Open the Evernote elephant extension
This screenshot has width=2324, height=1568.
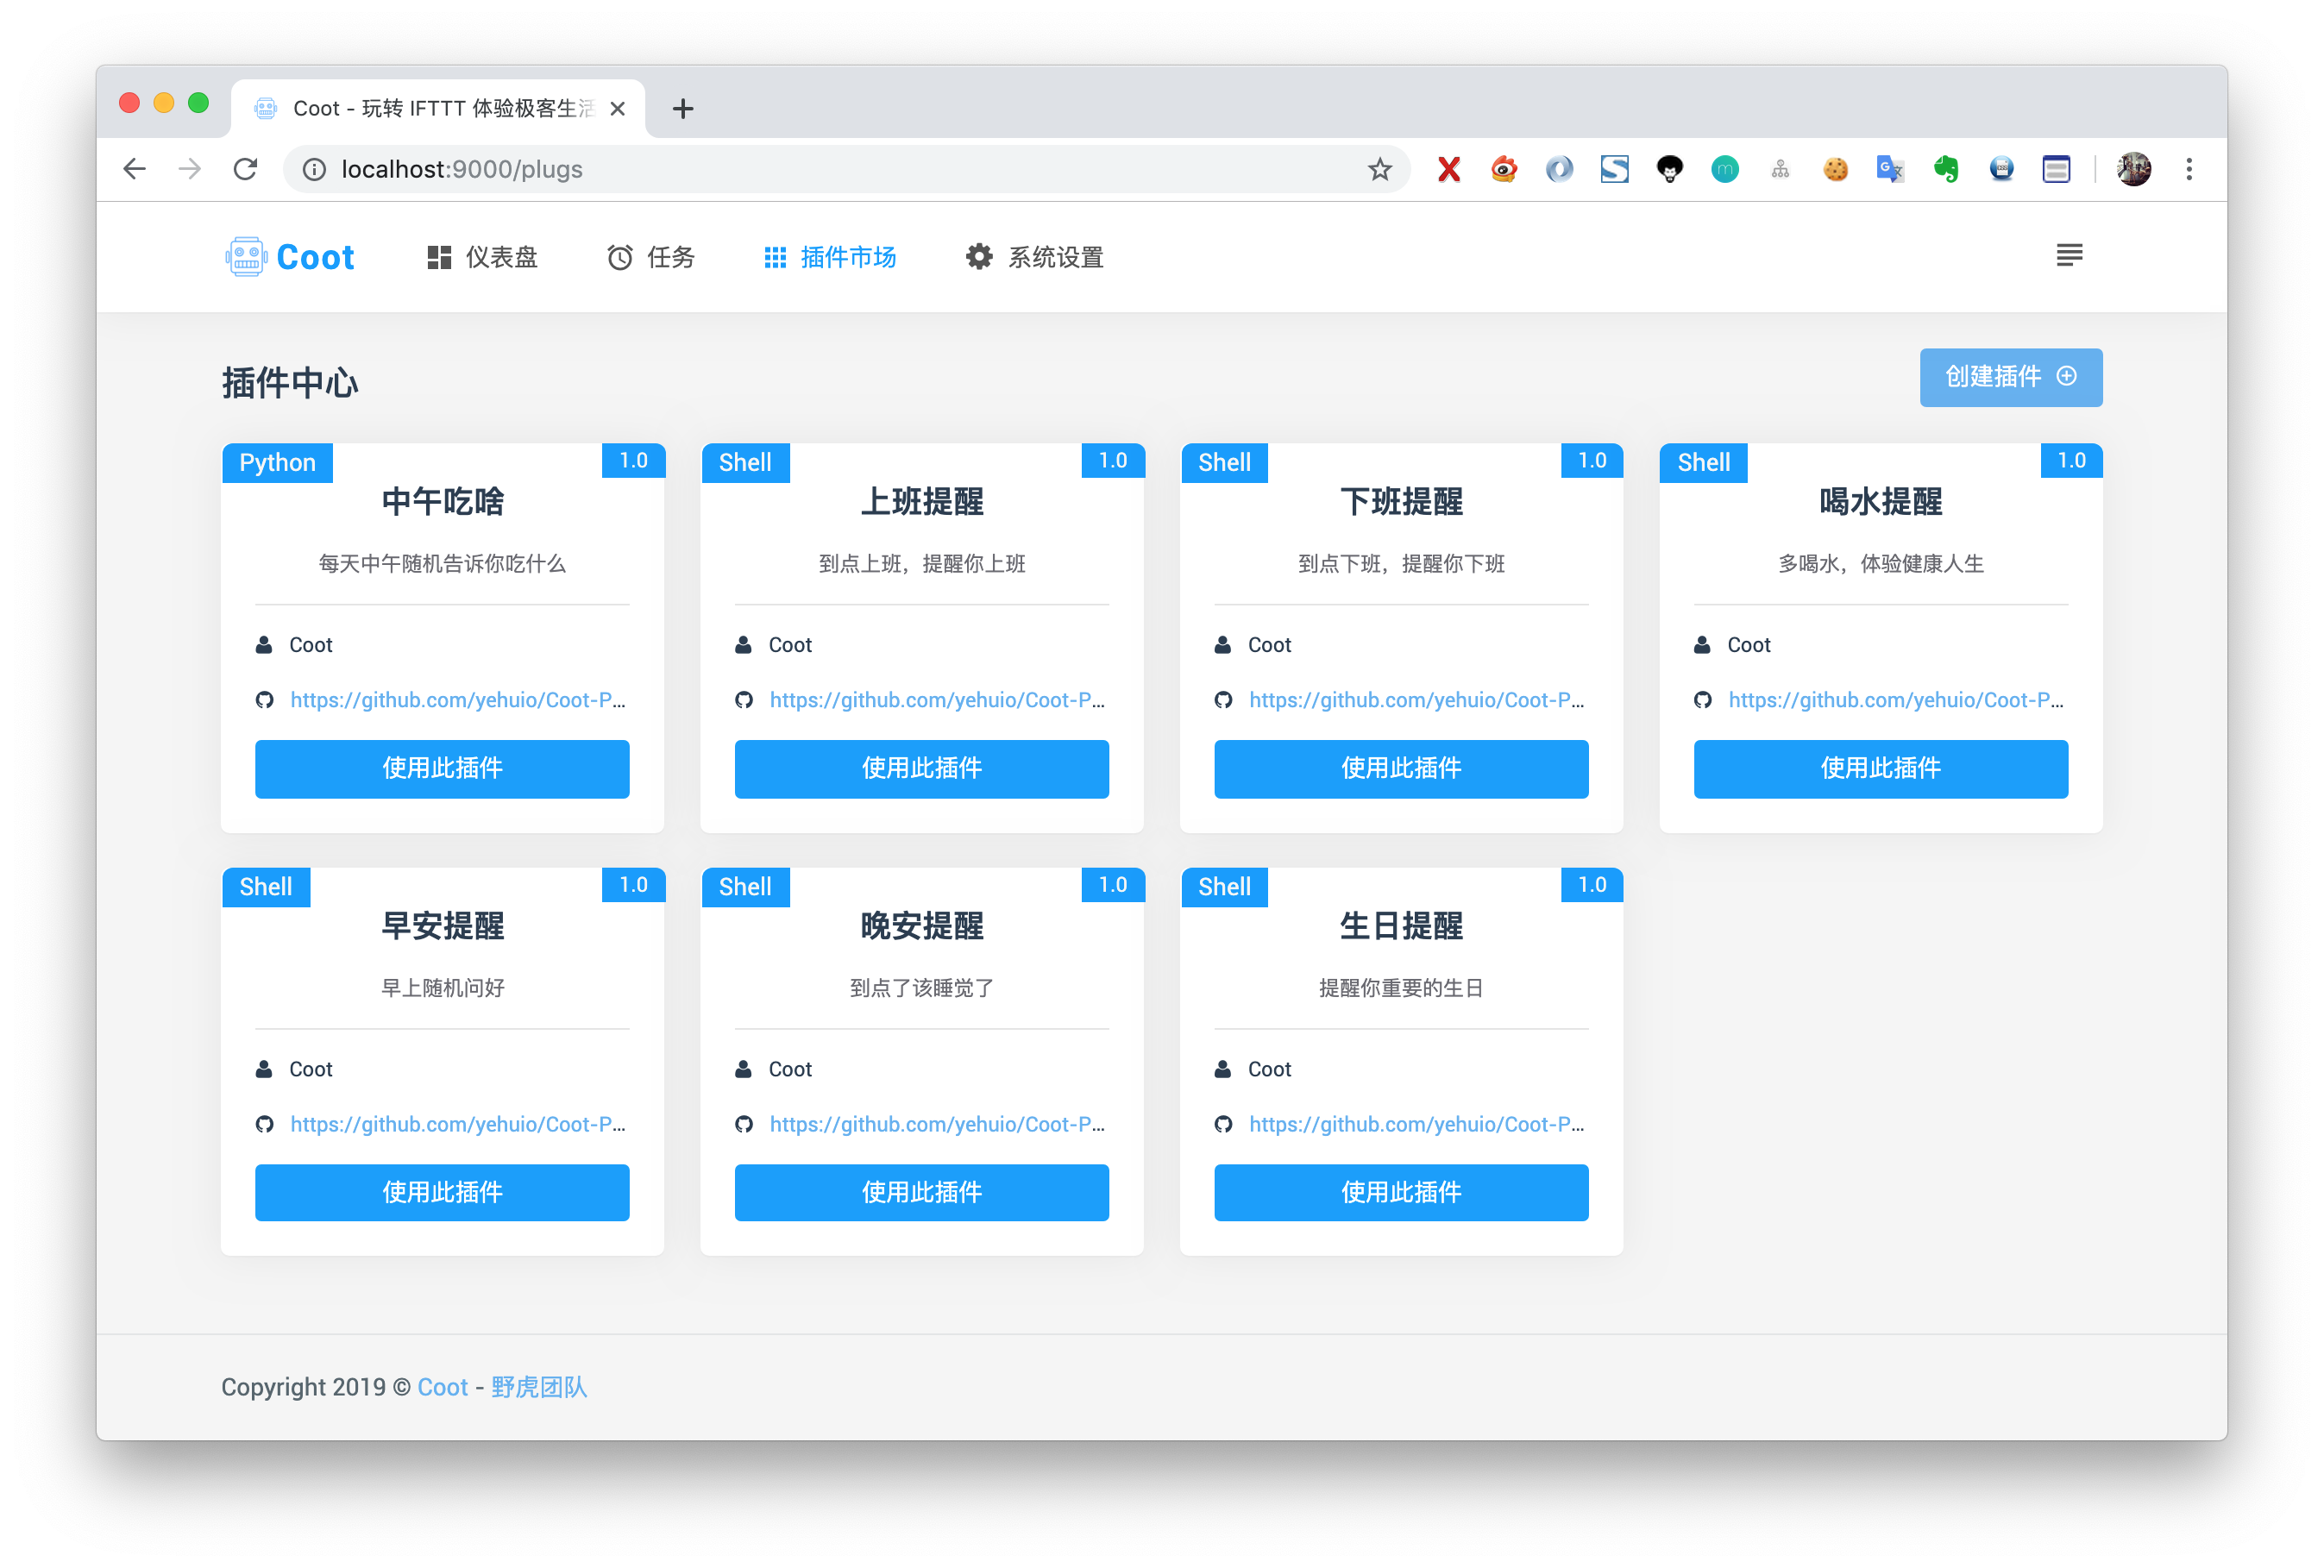pyautogui.click(x=1945, y=169)
